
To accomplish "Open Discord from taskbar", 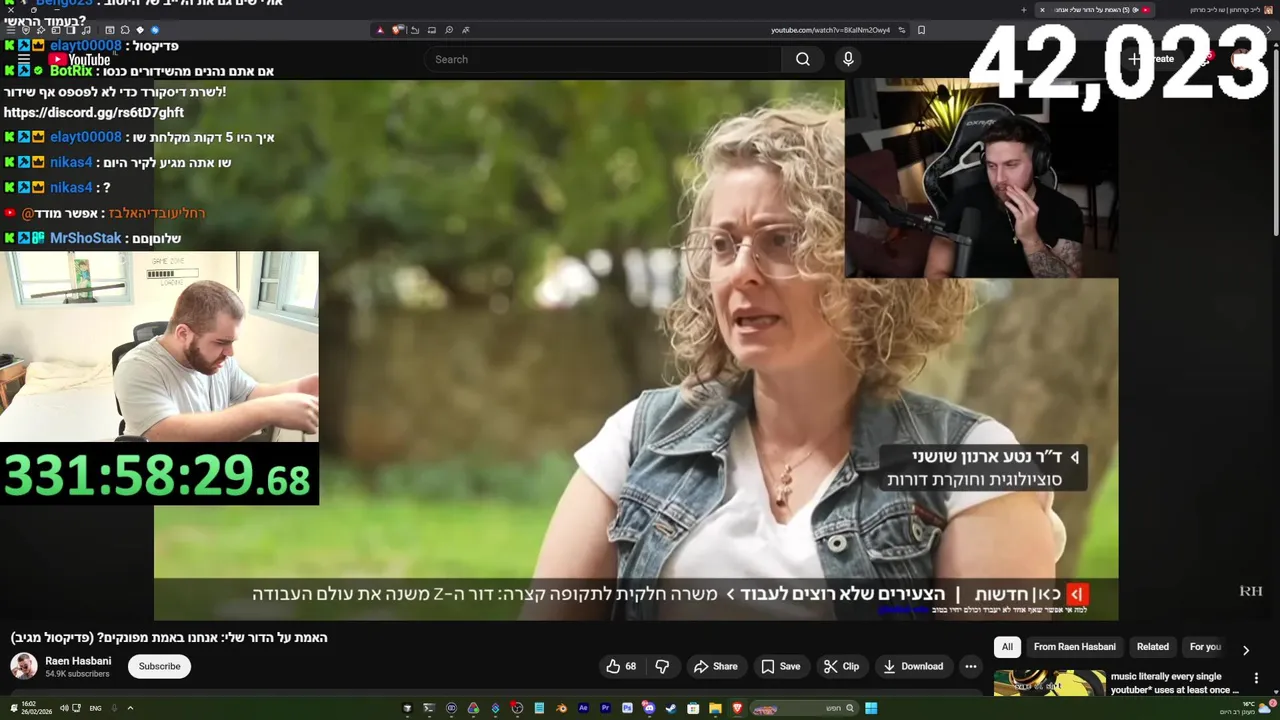I will 649,708.
